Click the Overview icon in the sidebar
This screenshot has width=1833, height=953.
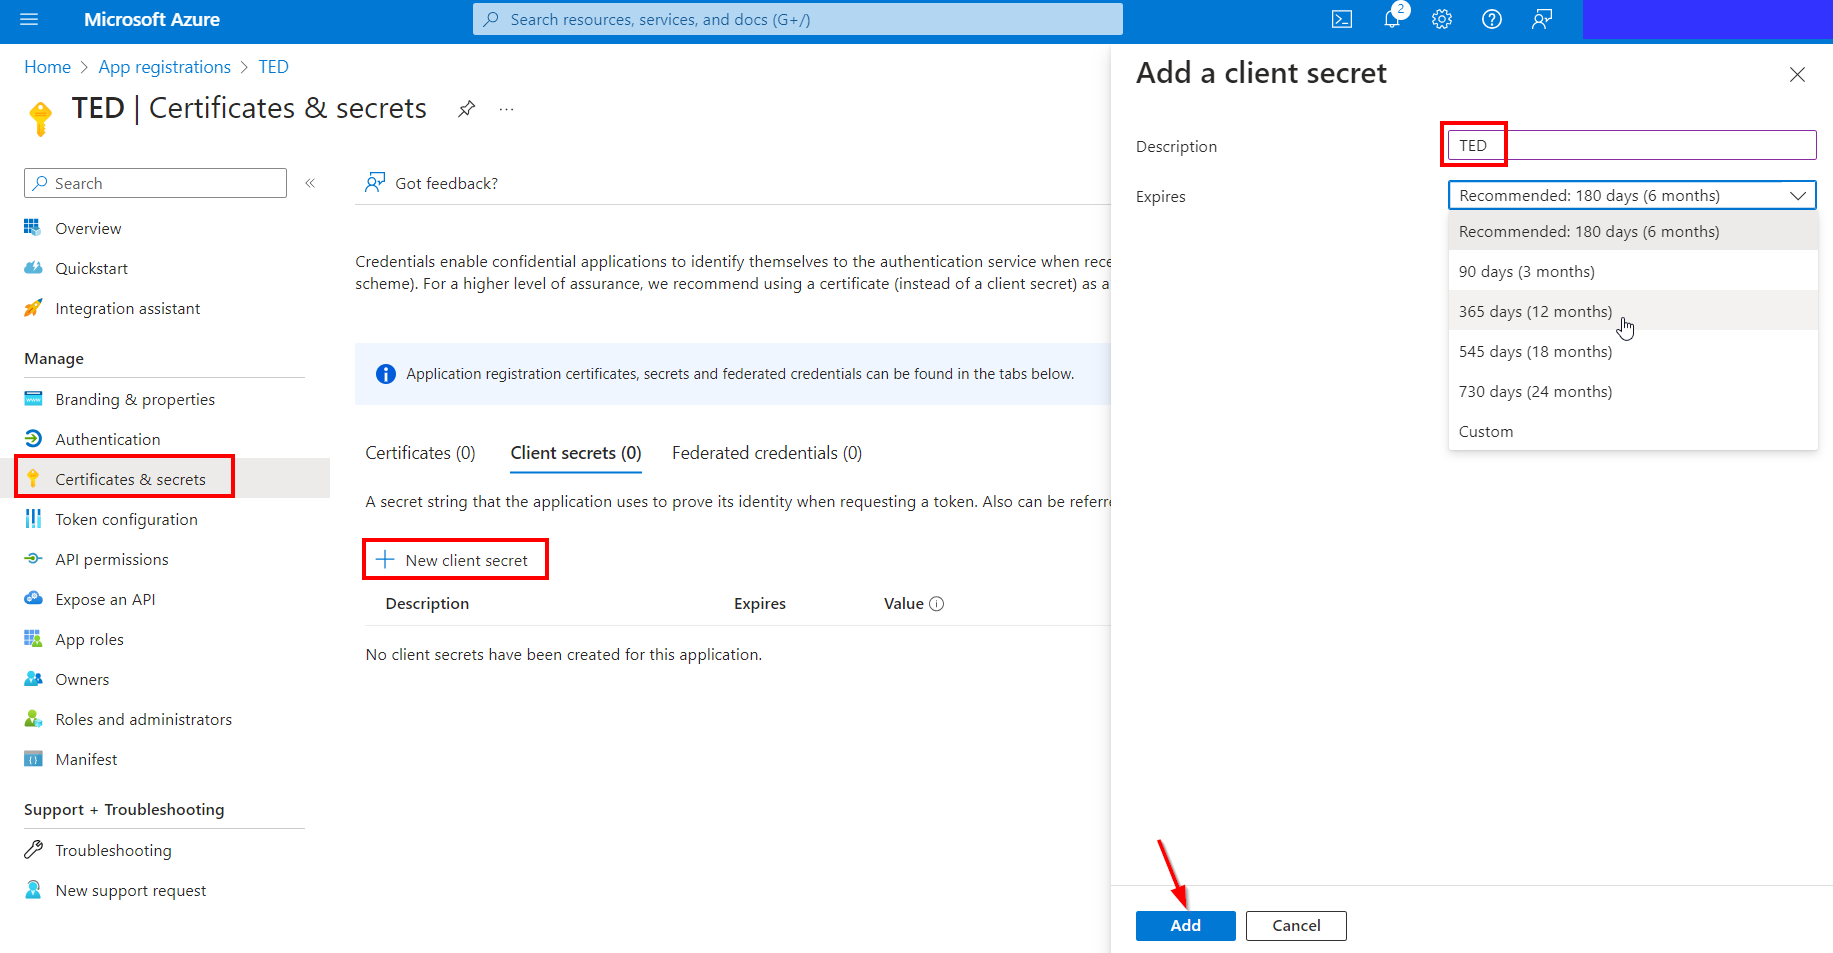click(x=33, y=228)
